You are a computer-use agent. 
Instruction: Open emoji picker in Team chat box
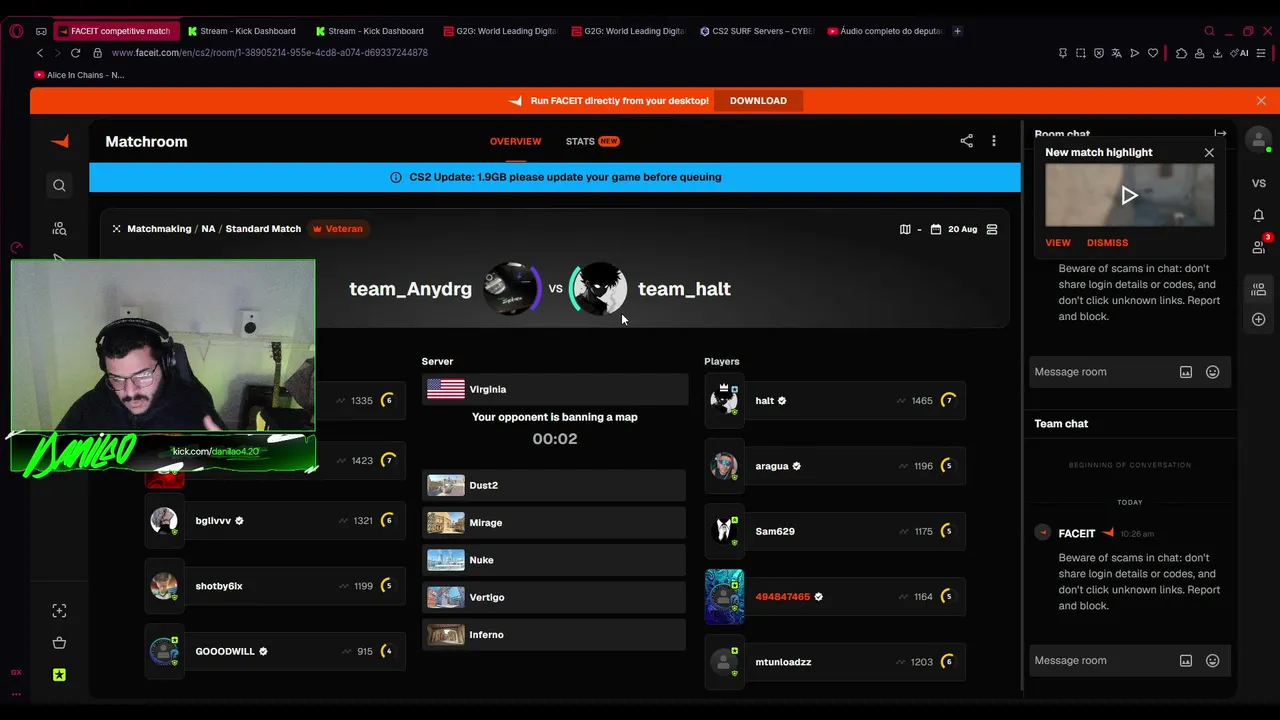[x=1212, y=661]
